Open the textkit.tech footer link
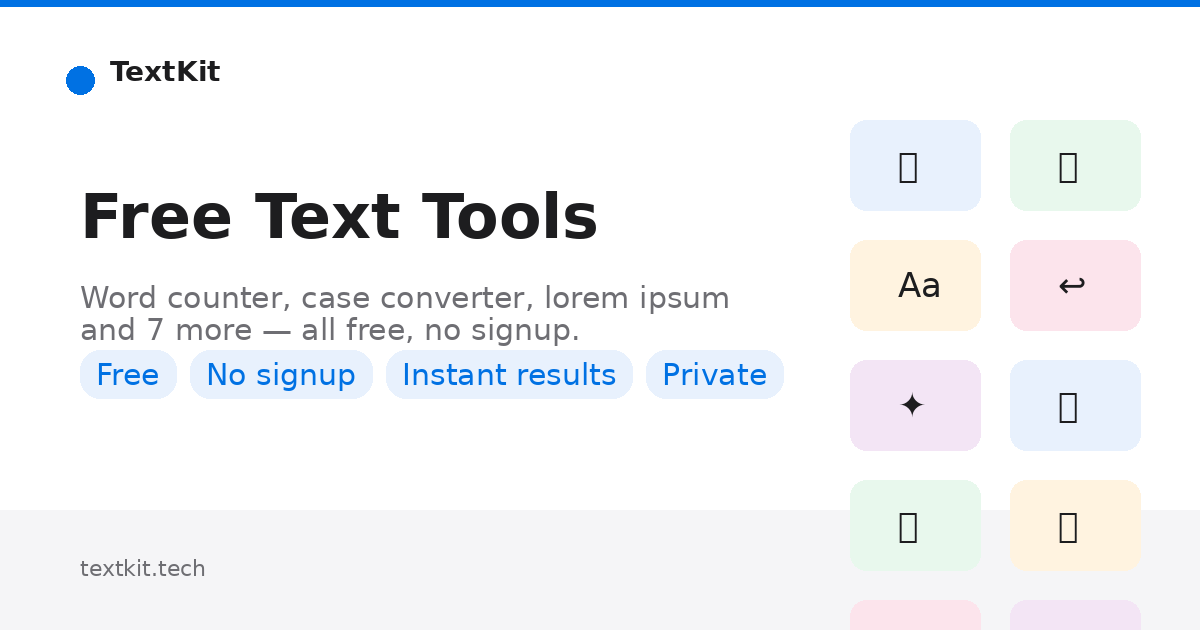 143,568
